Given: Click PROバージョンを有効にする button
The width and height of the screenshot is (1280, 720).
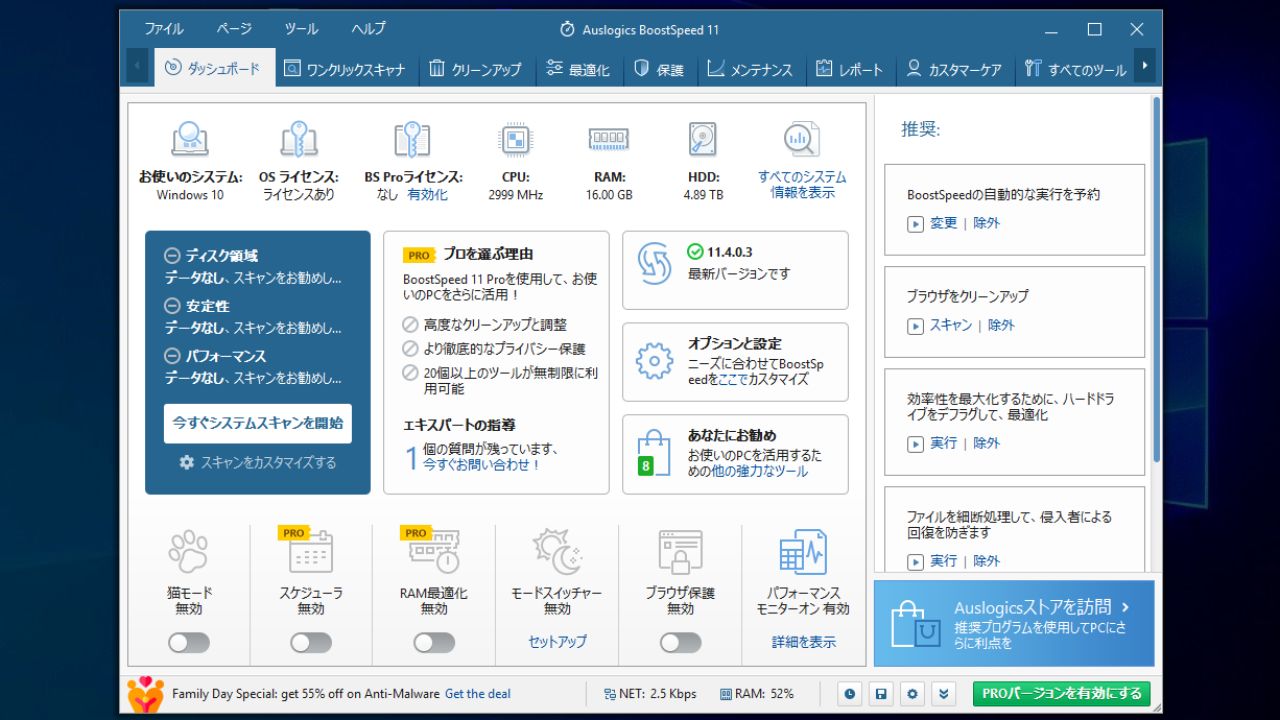Looking at the screenshot, I should (x=1062, y=693).
